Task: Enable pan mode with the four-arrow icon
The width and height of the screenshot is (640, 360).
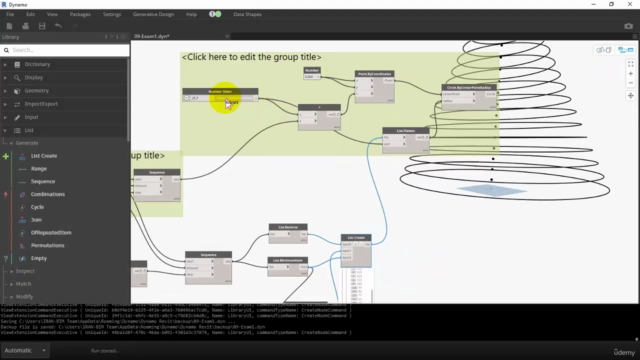Action: point(631,96)
